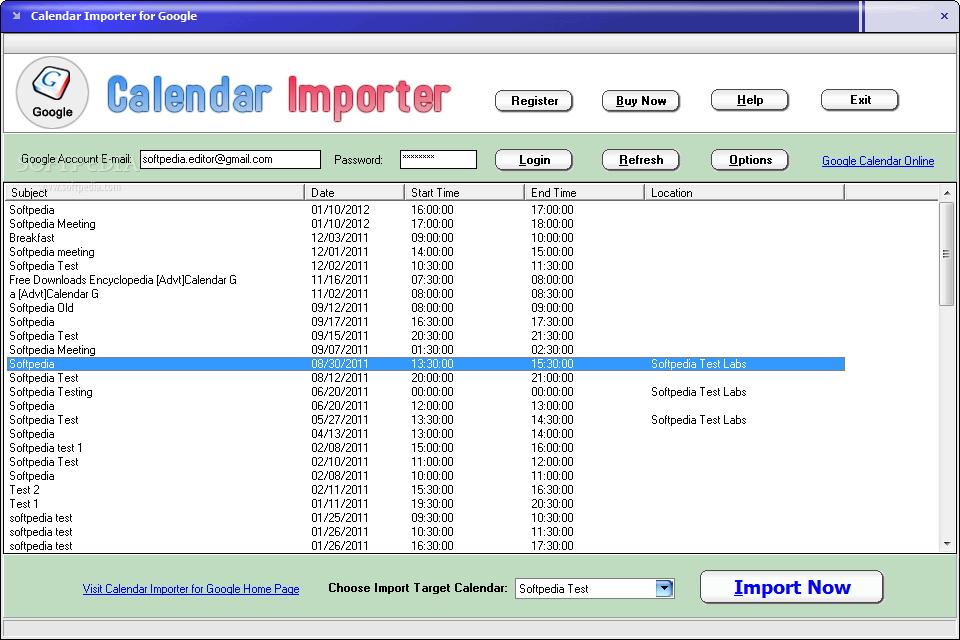Sort by the Start Time column header
This screenshot has width=960, height=640.
(464, 192)
